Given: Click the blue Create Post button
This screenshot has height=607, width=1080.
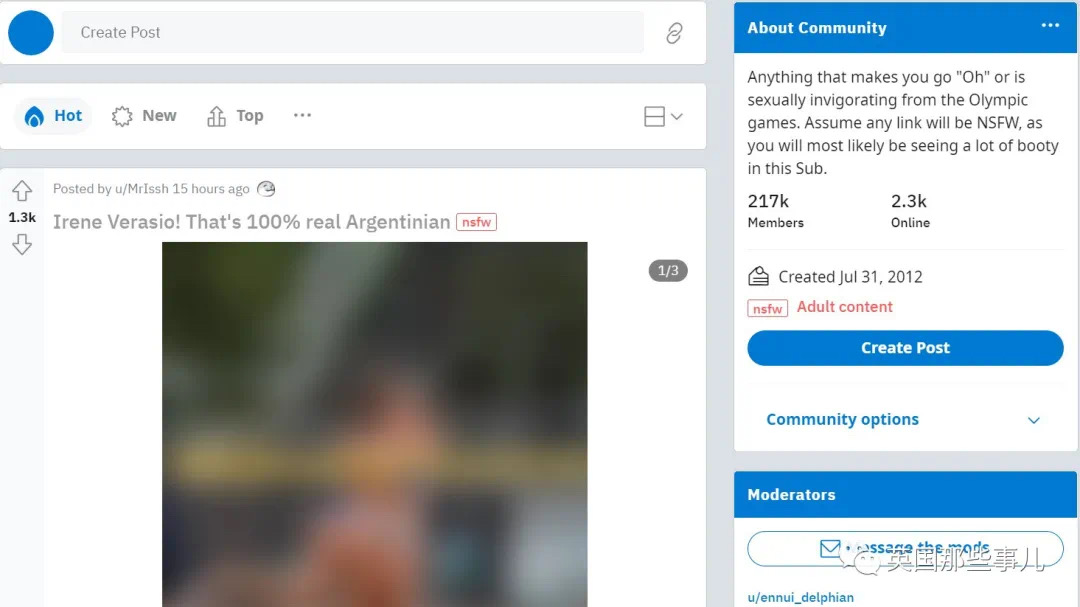Looking at the screenshot, I should (905, 348).
